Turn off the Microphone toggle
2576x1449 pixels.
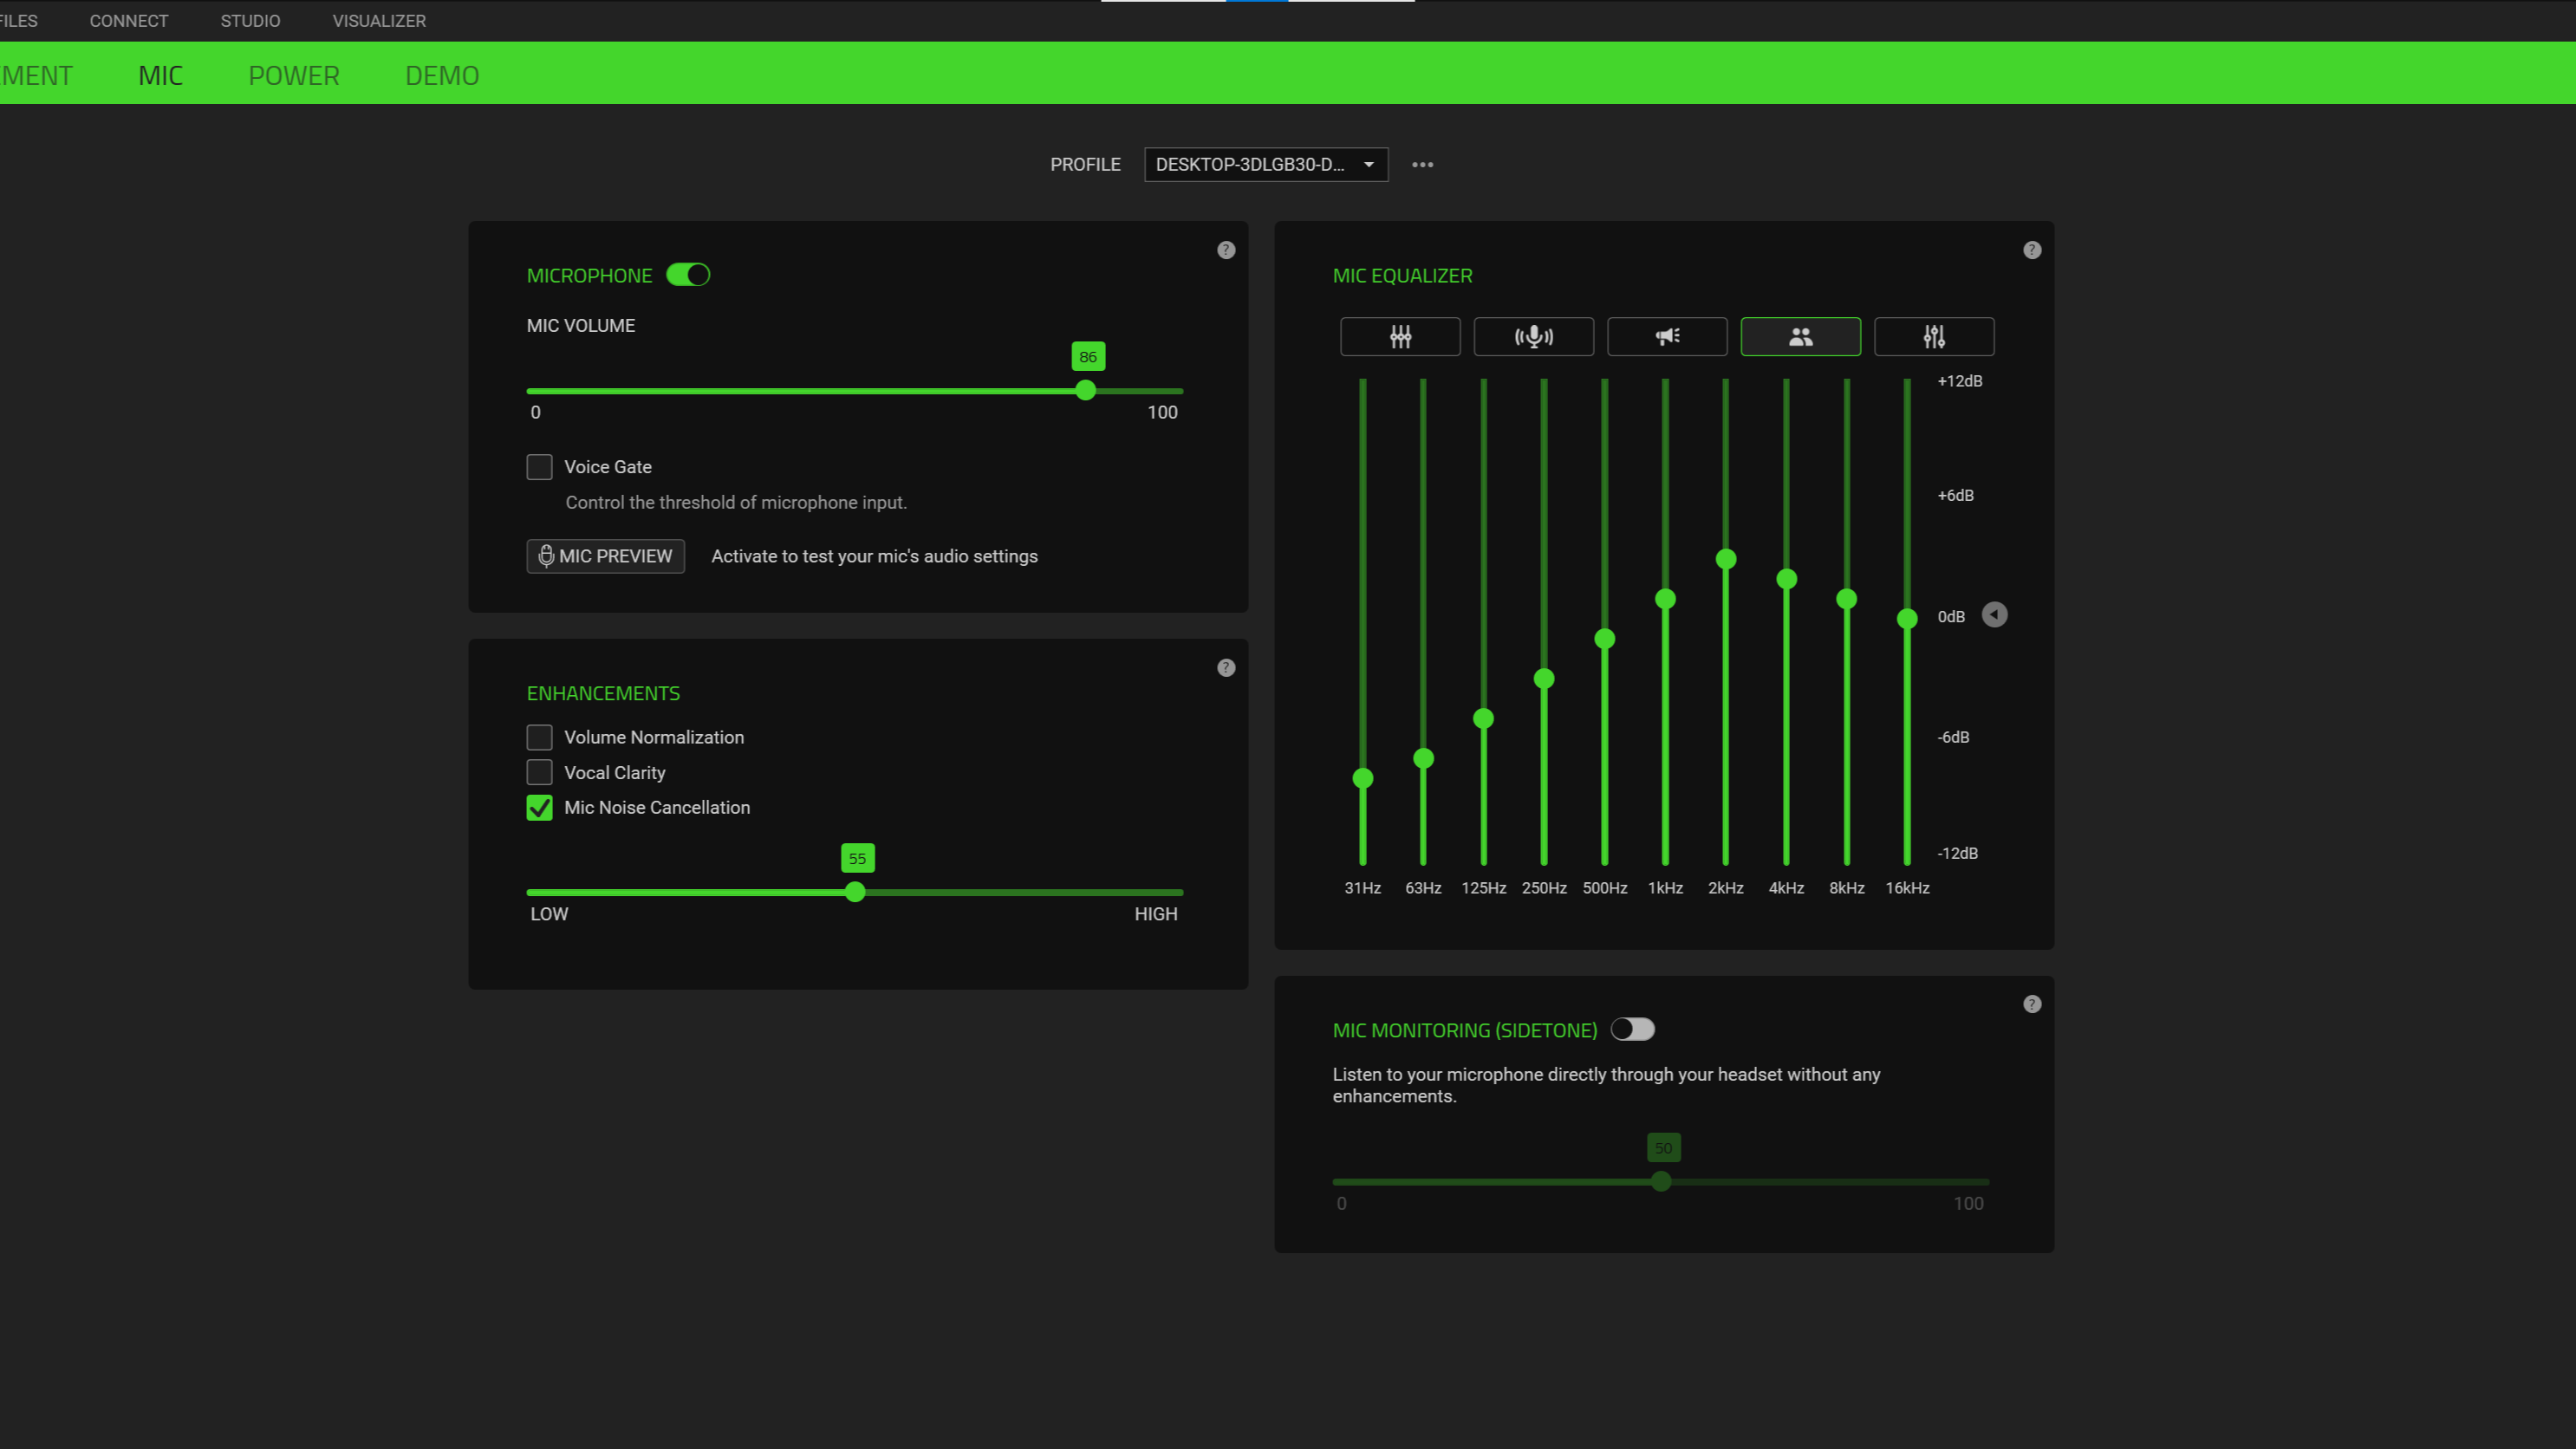(x=688, y=275)
